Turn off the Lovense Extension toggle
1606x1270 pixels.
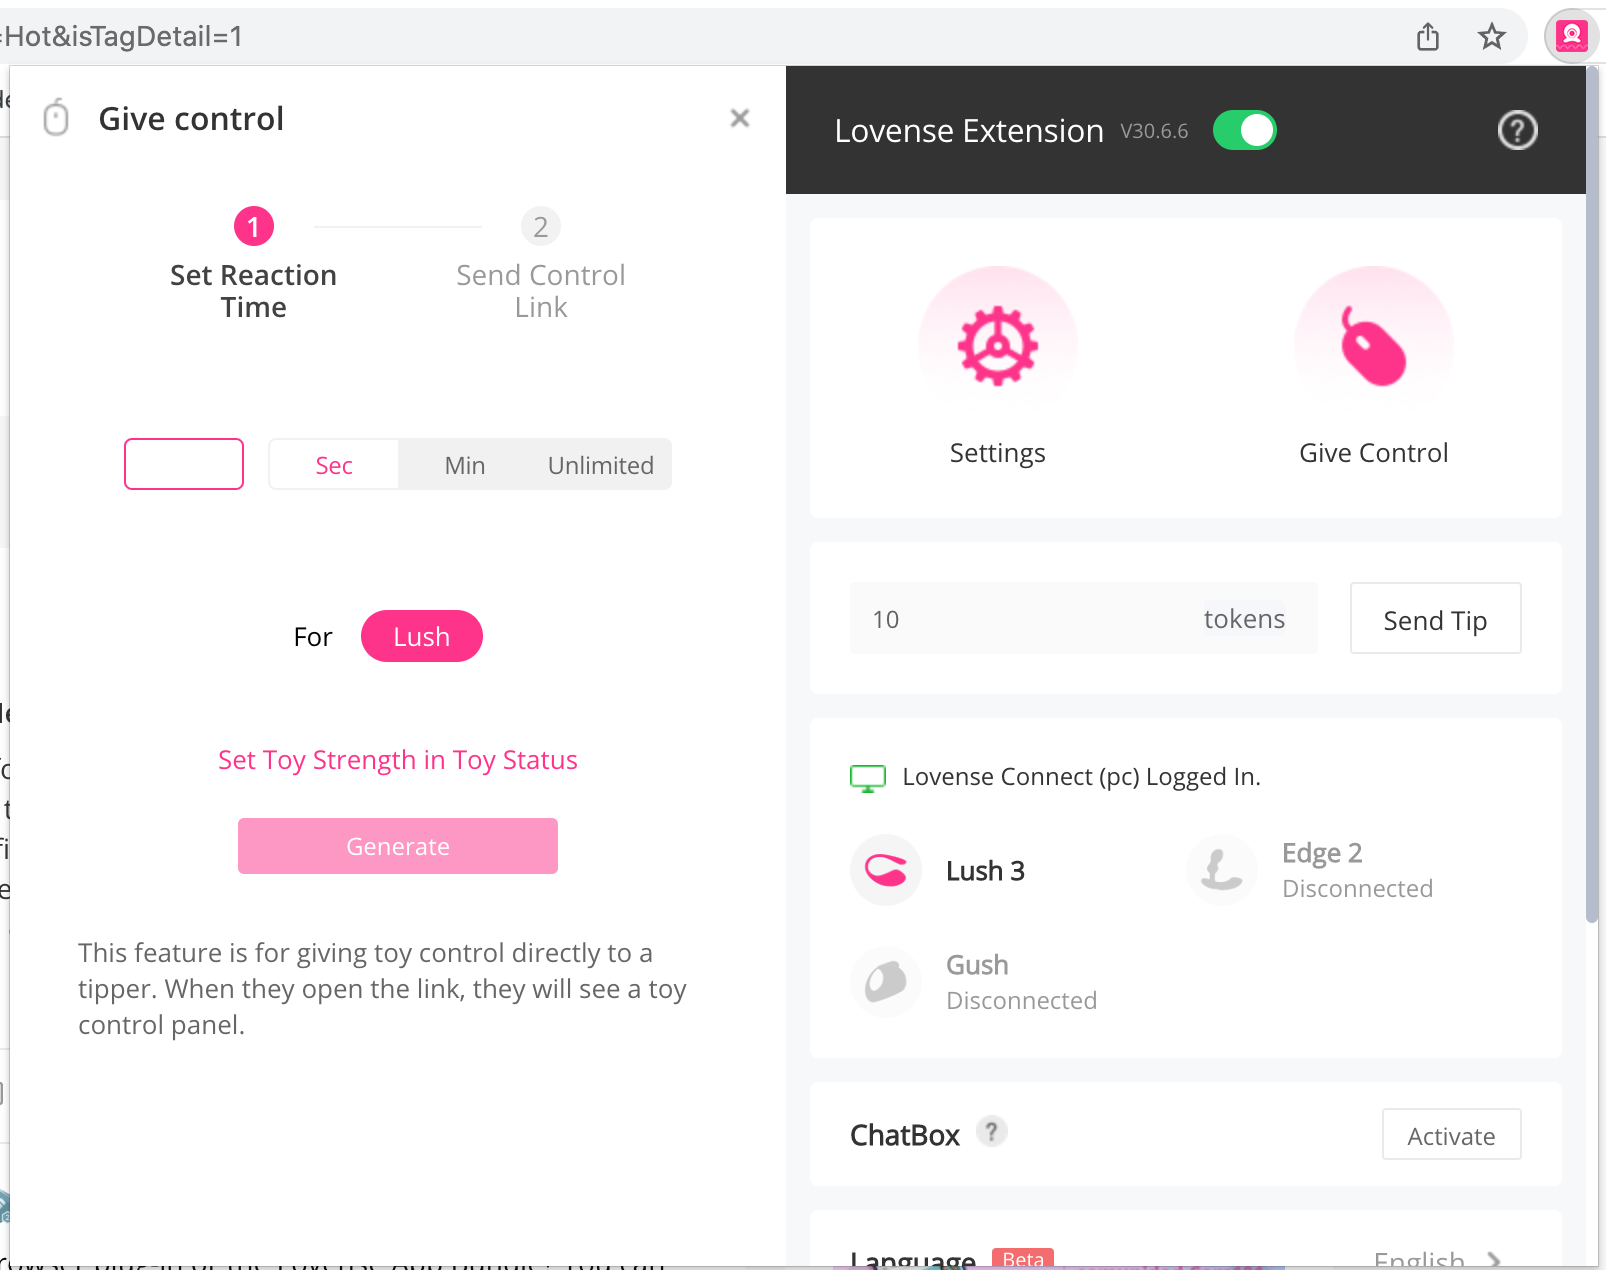[x=1244, y=130]
